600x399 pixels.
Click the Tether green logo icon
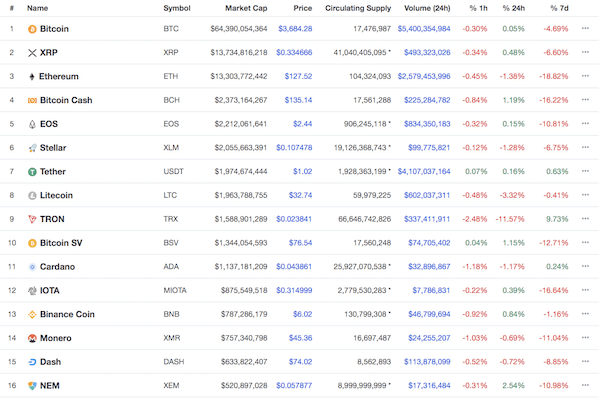tap(32, 172)
